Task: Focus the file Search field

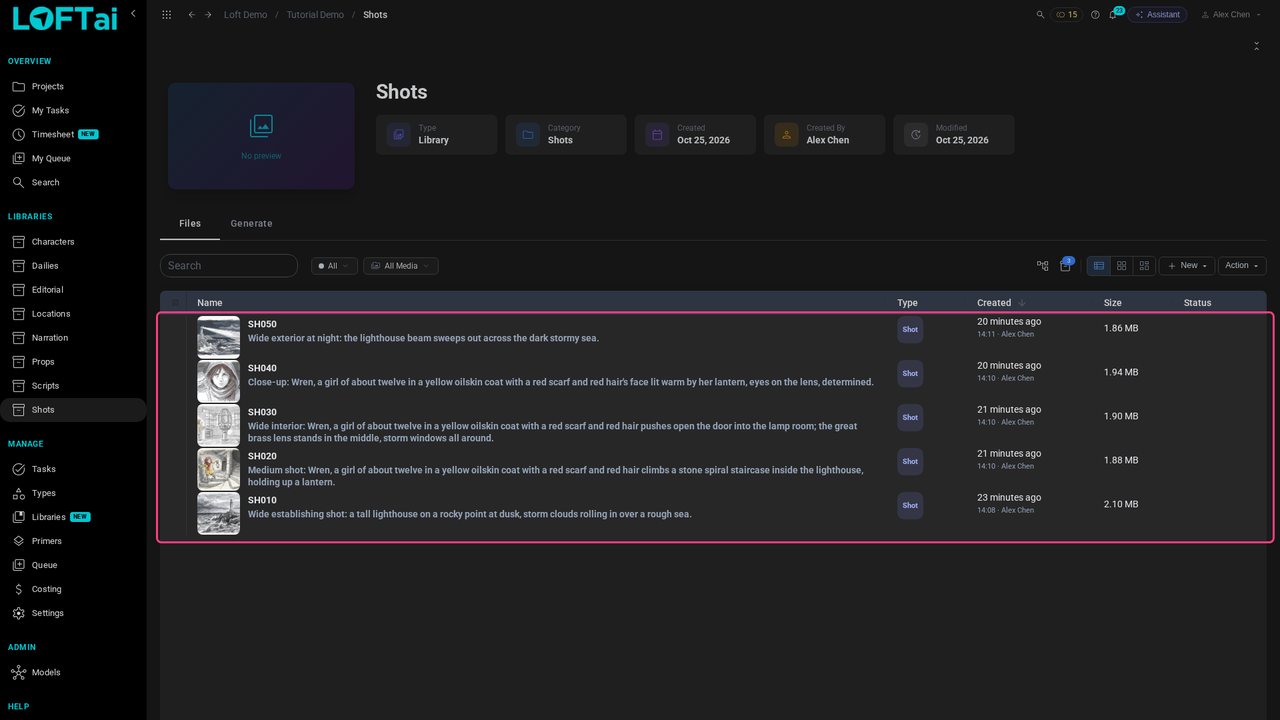Action: (229, 266)
